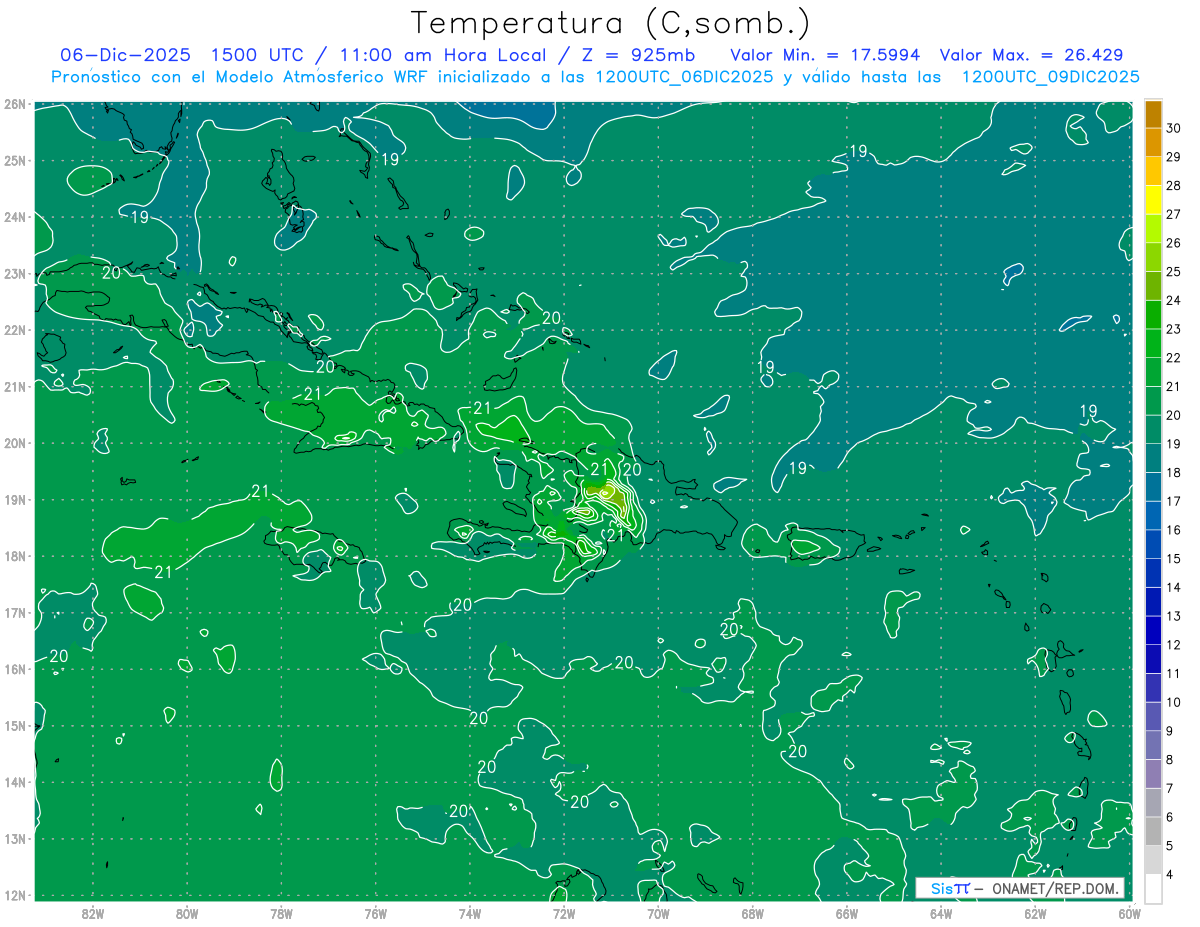Click the '16N' latitude label

pos(14,669)
